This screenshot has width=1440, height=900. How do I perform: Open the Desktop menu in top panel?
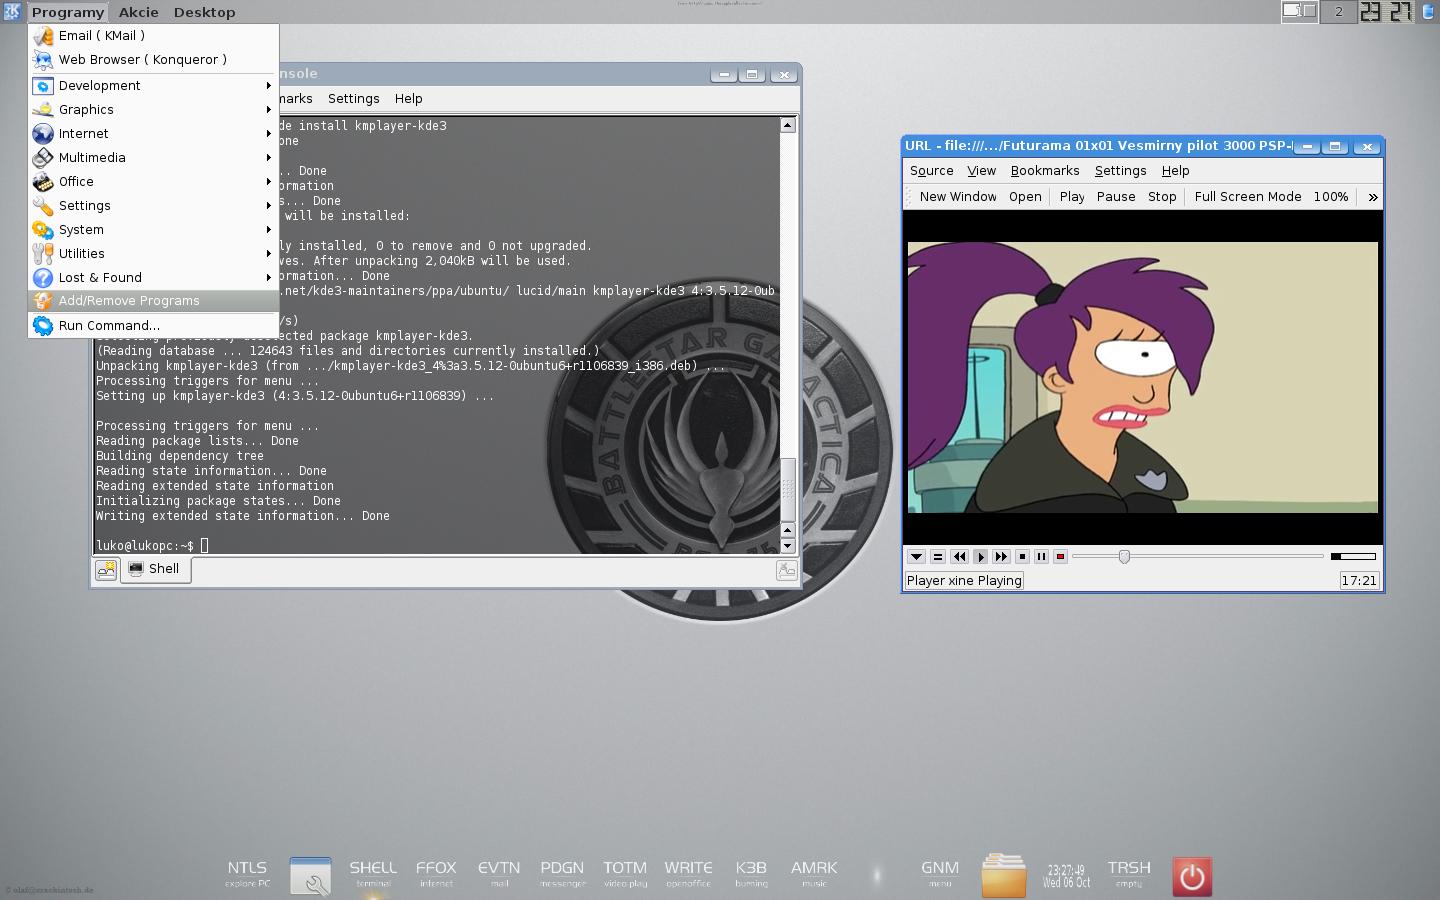[204, 12]
